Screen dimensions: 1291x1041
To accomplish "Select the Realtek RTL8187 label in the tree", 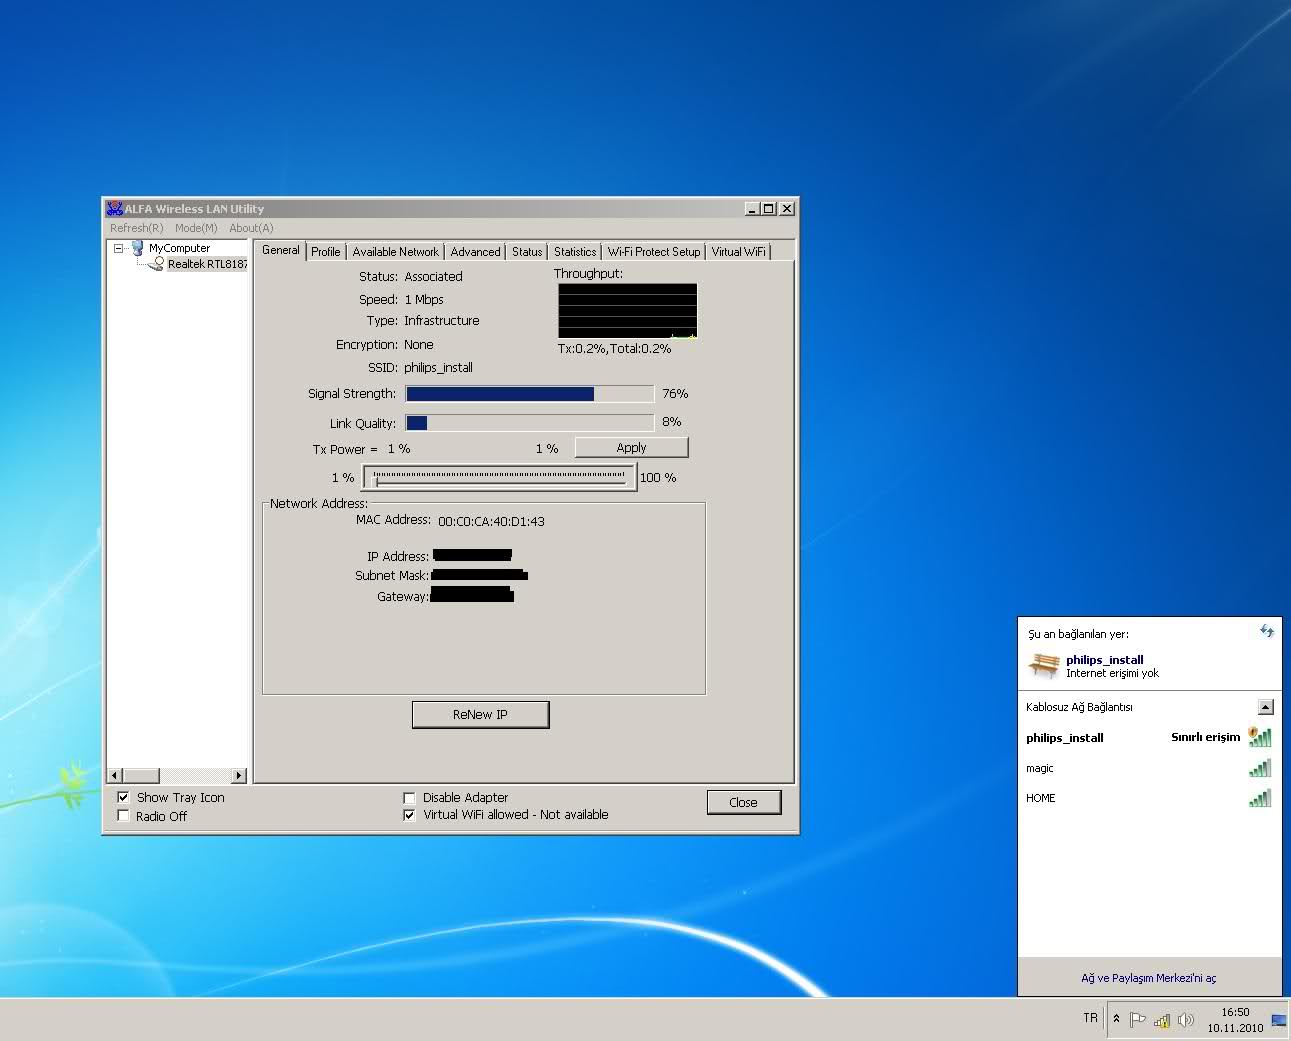I will (207, 264).
